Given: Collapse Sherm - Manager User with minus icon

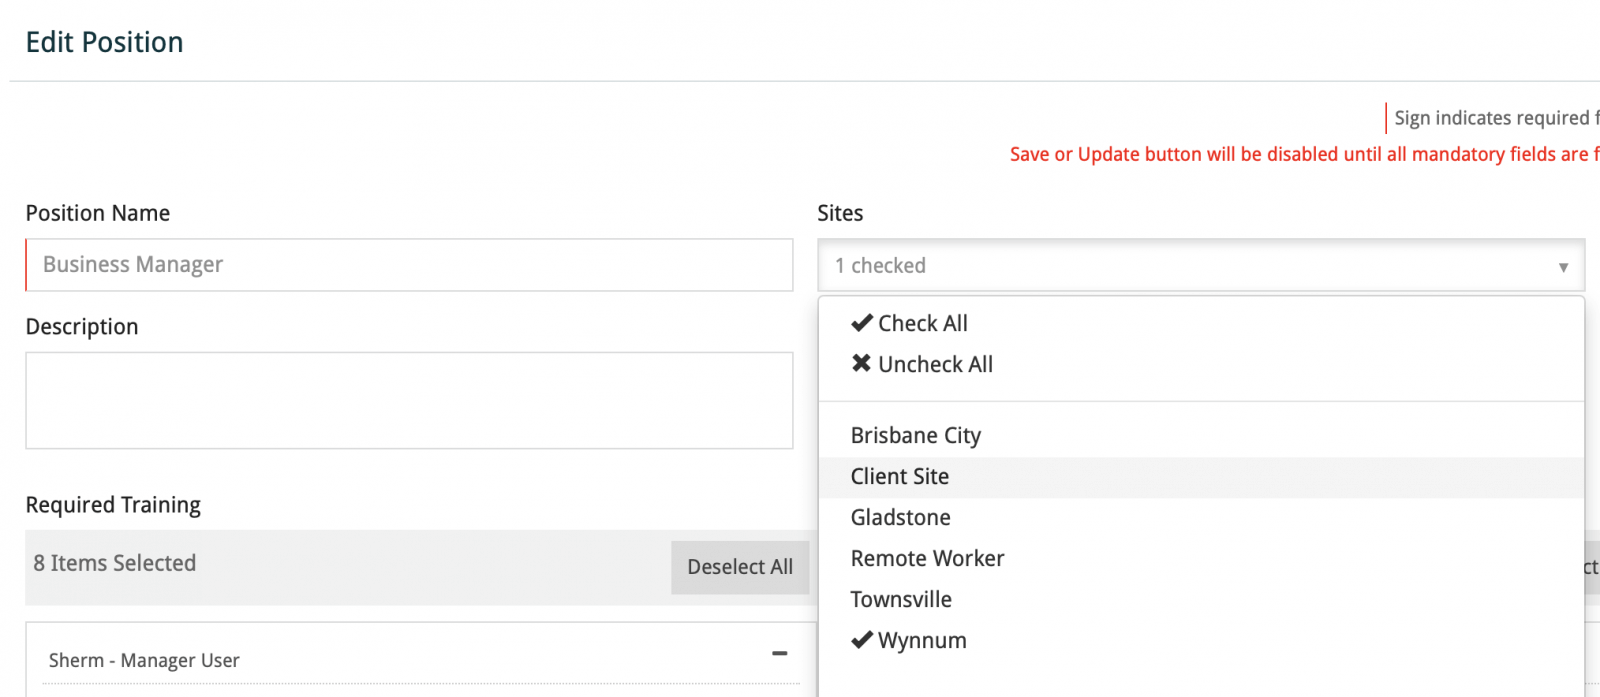Looking at the screenshot, I should click(x=780, y=654).
